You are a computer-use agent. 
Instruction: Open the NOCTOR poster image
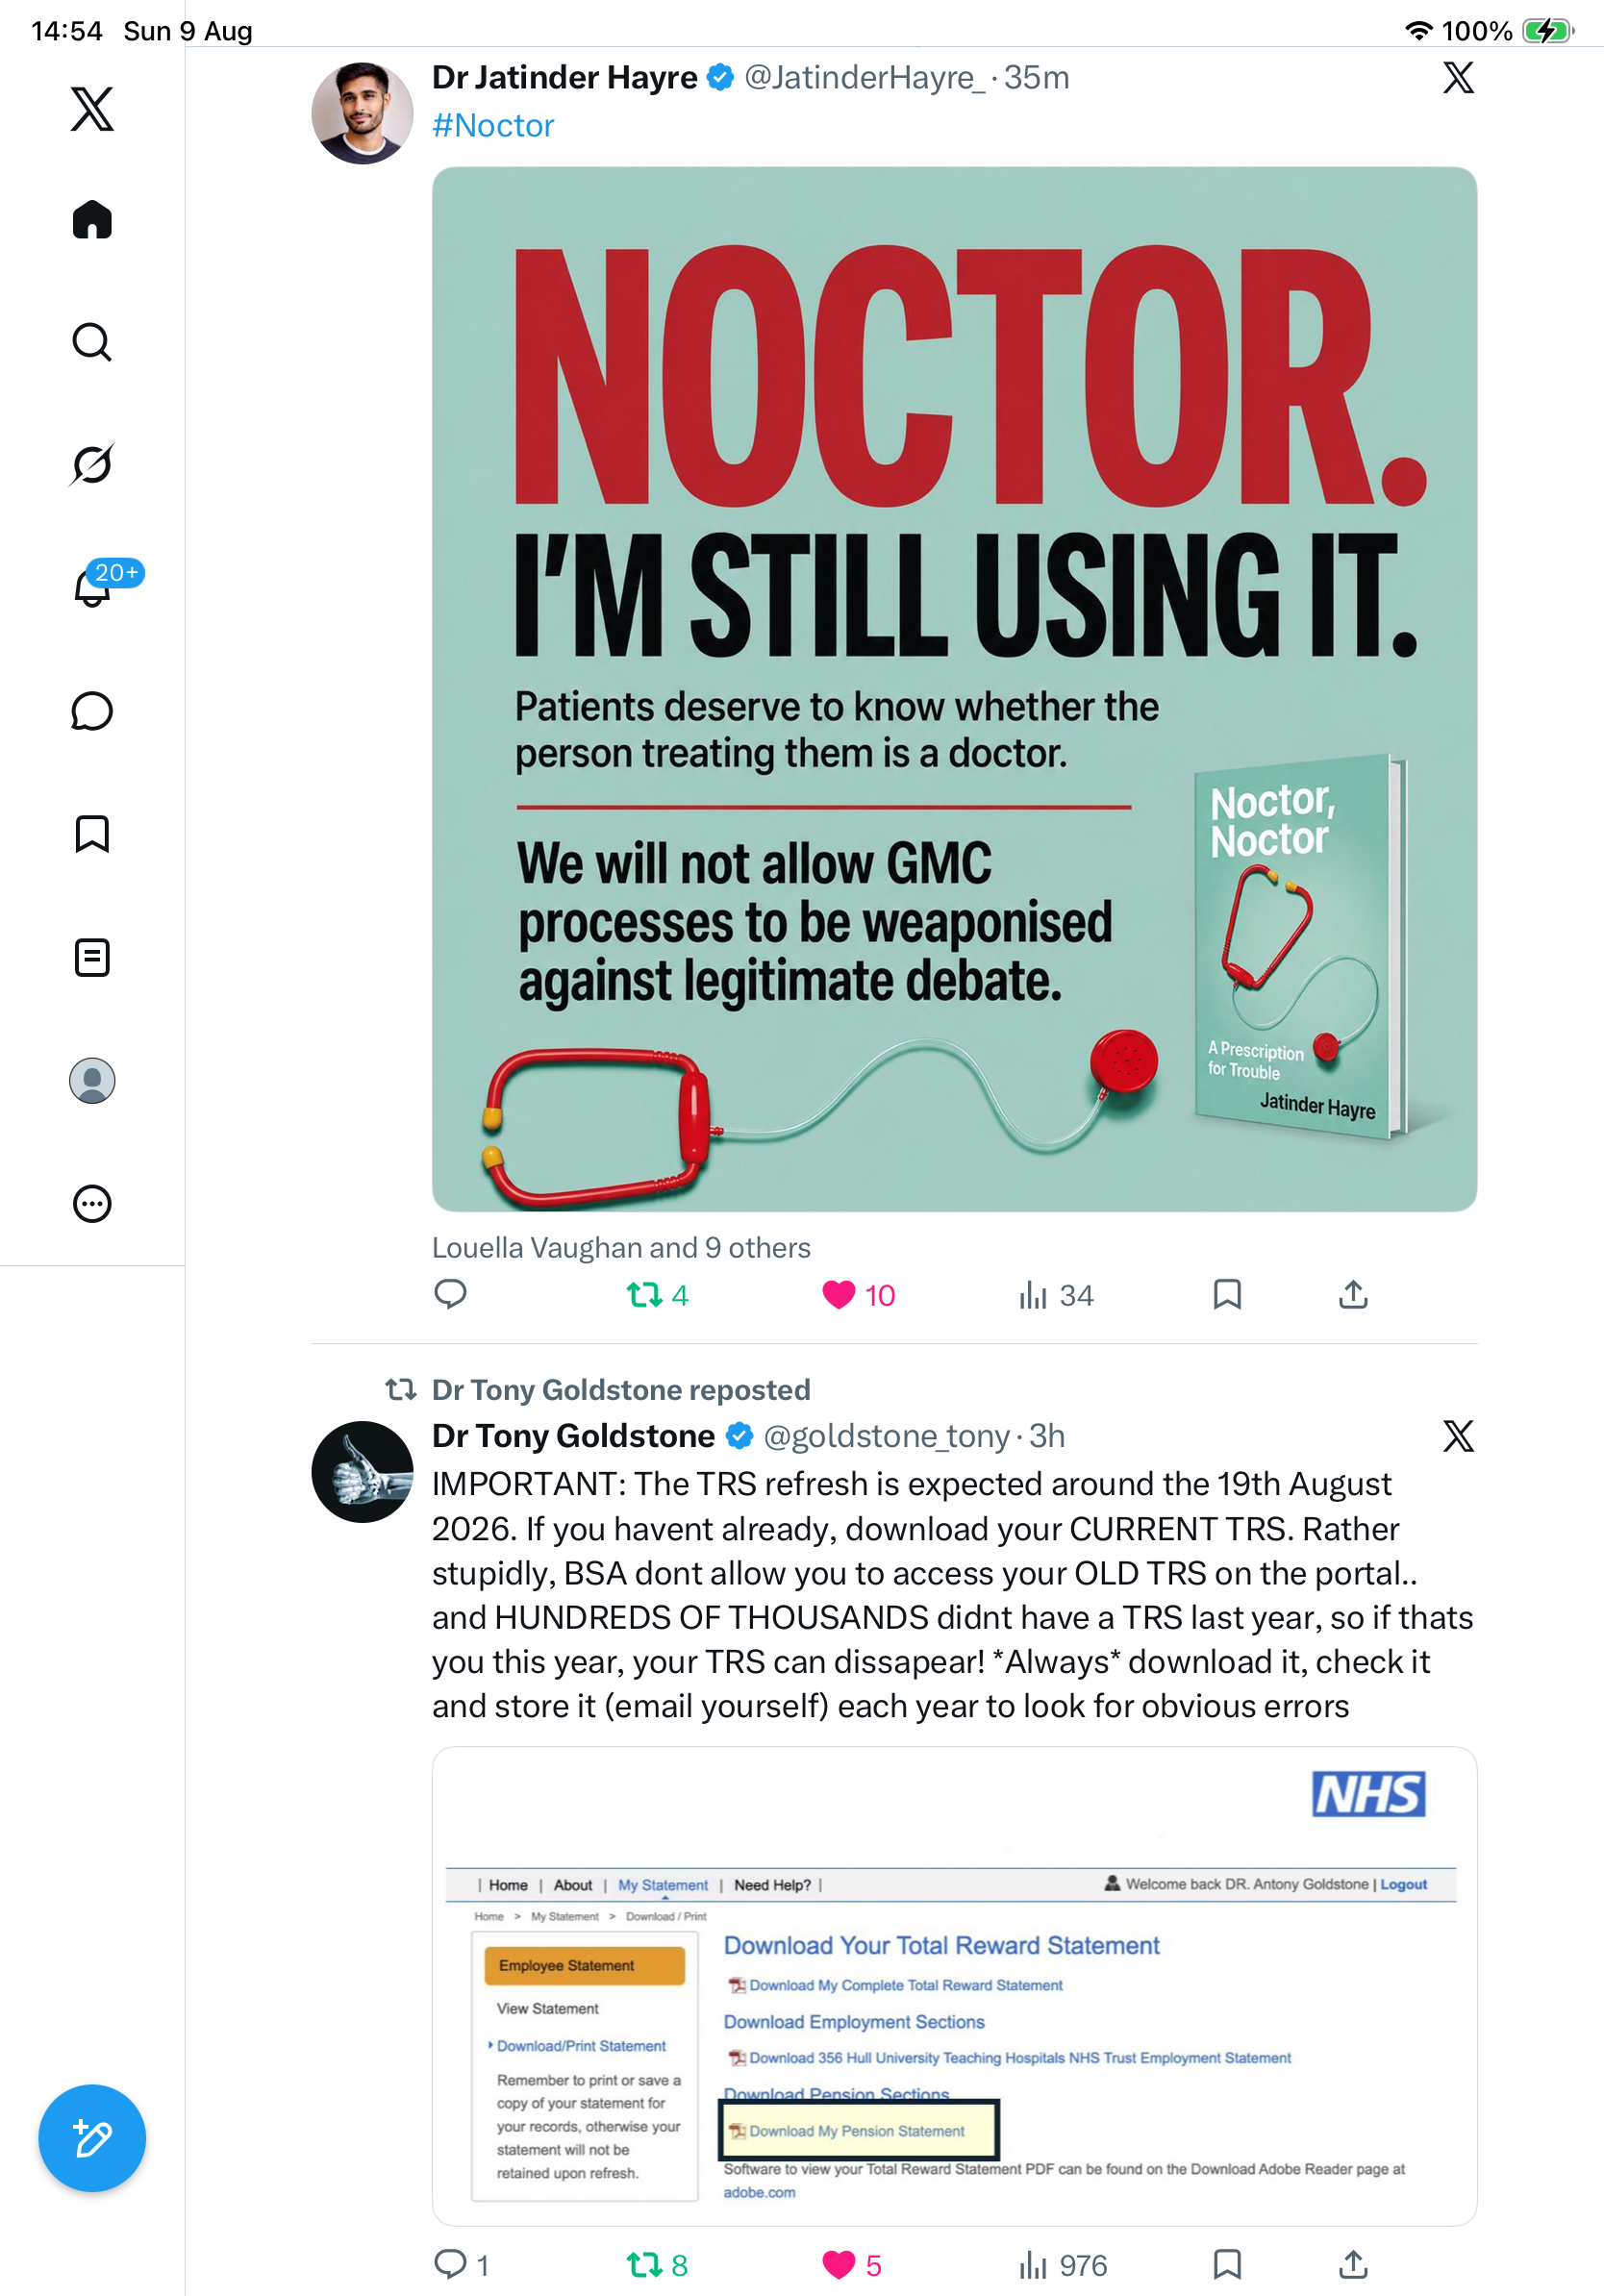(954, 689)
